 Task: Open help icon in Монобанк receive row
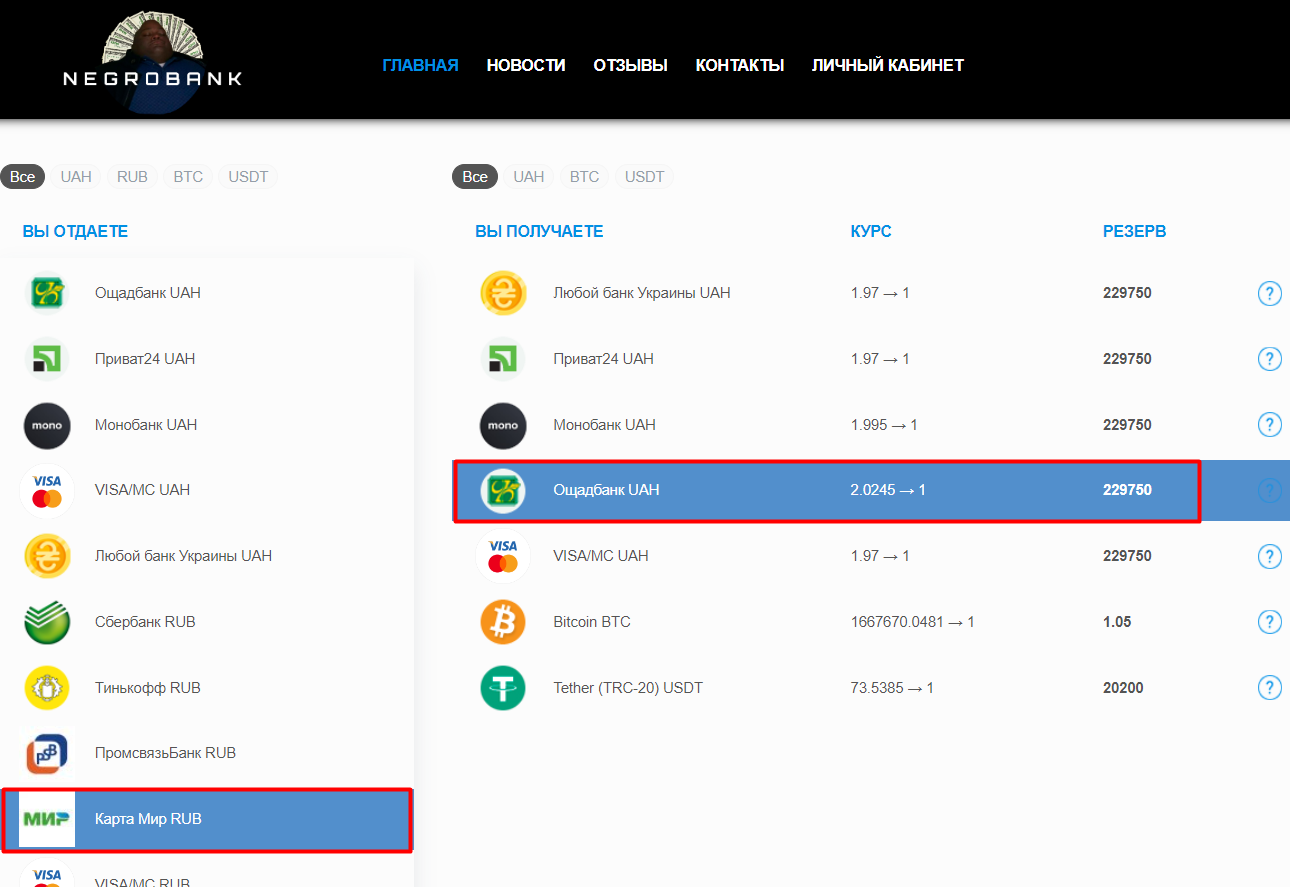tap(1269, 425)
